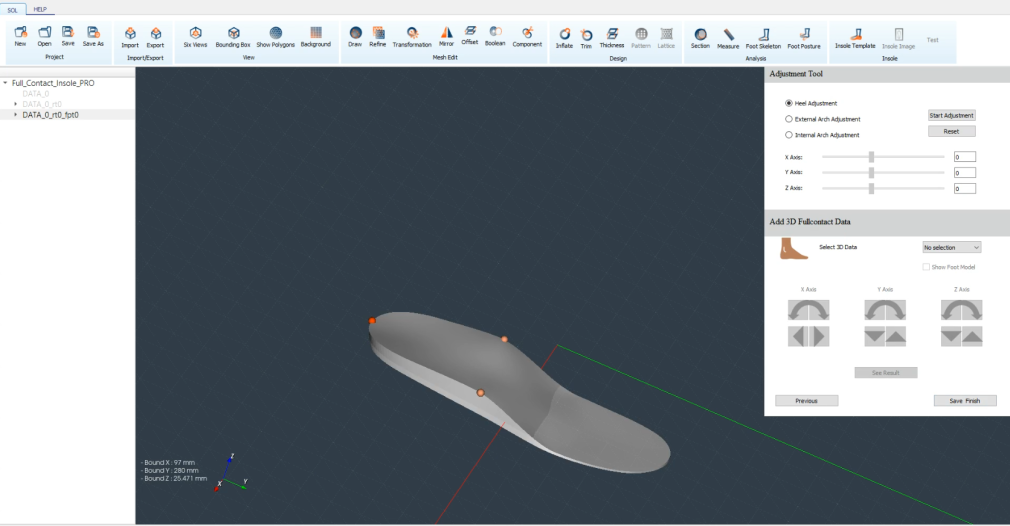The width and height of the screenshot is (1010, 526).
Task: Open the SOL tab
Action: click(x=13, y=9)
